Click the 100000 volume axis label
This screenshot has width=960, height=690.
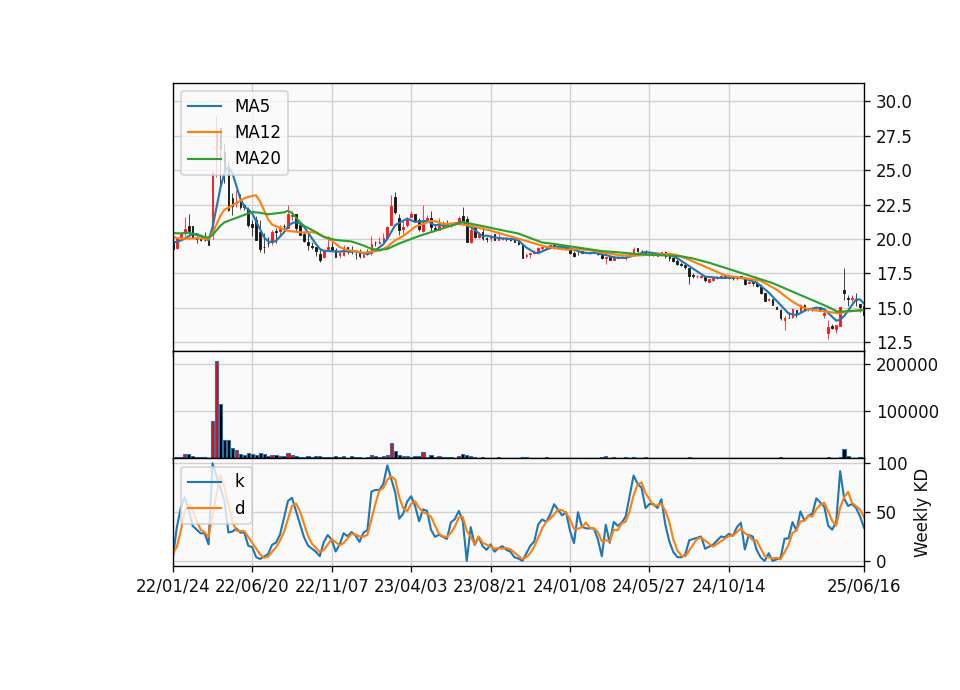(x=907, y=412)
